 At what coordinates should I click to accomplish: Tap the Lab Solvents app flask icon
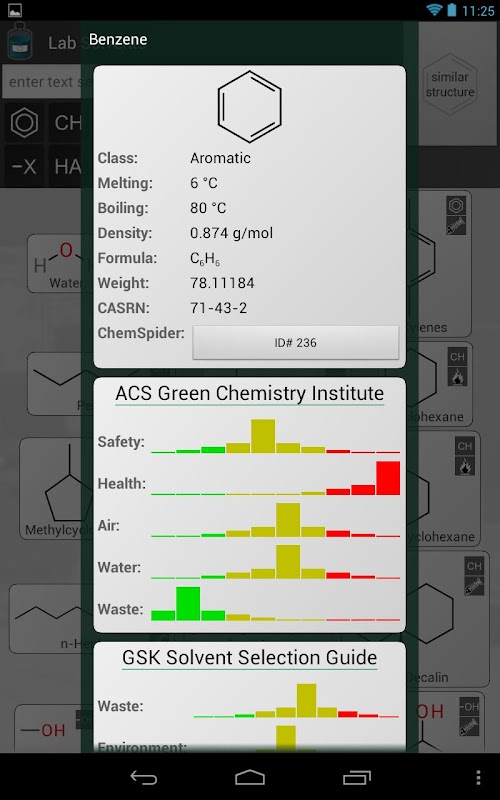[20, 42]
